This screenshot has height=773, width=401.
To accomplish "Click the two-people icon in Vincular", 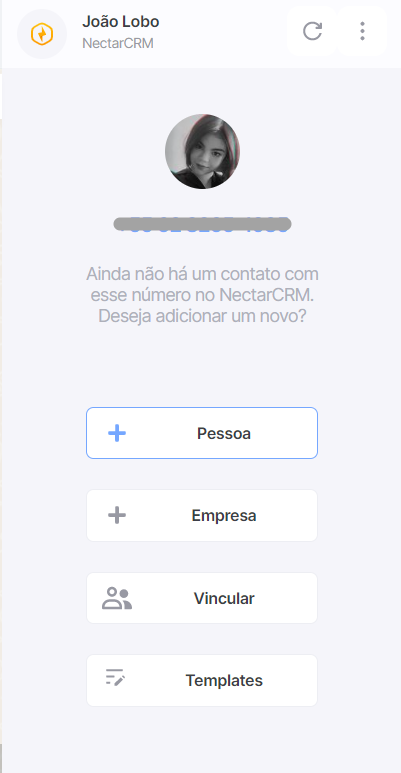I will pyautogui.click(x=117, y=598).
